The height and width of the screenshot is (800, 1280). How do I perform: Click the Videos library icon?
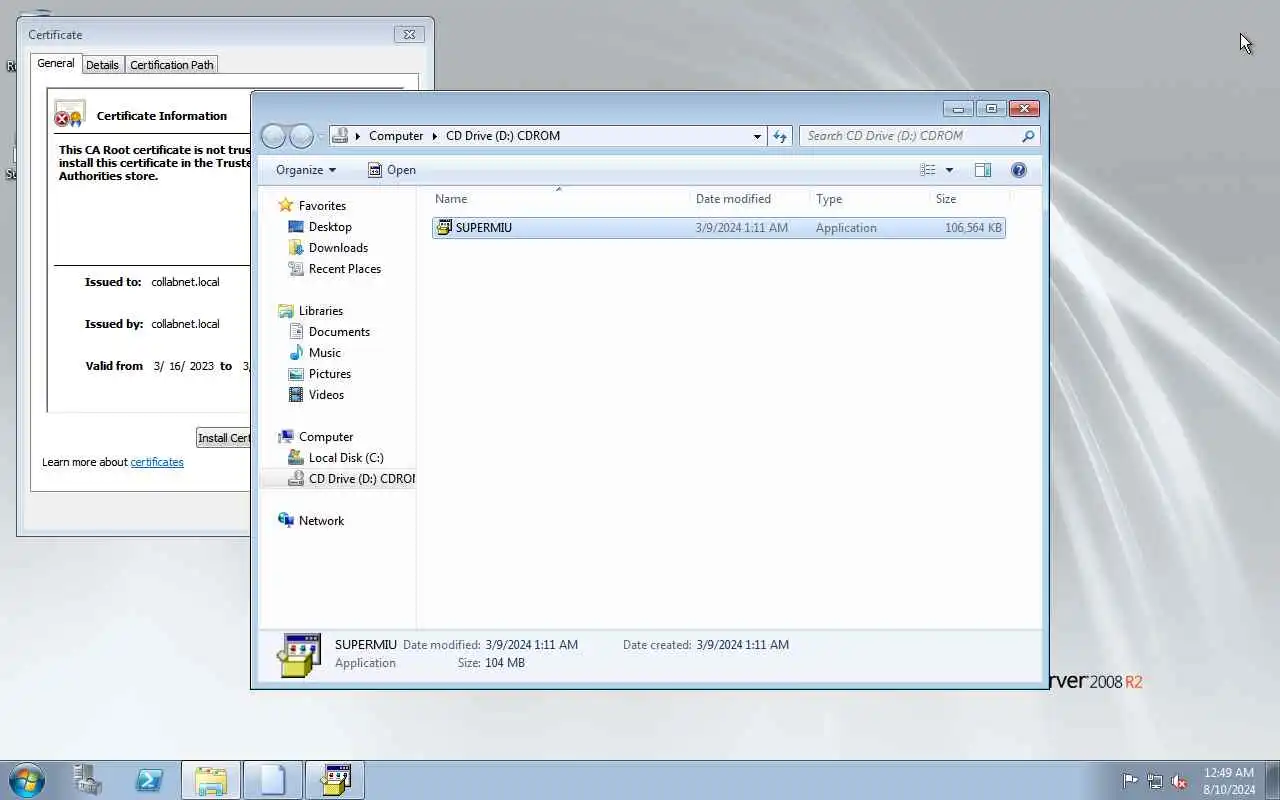coord(296,395)
